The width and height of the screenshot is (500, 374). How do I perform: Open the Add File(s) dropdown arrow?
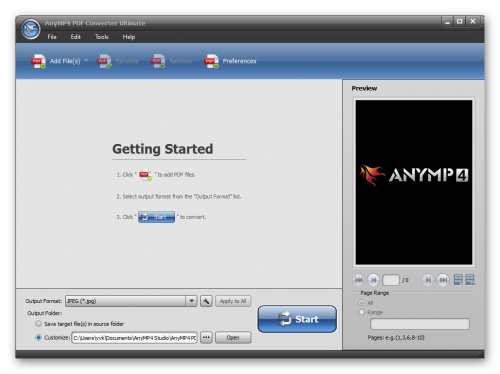coord(86,60)
